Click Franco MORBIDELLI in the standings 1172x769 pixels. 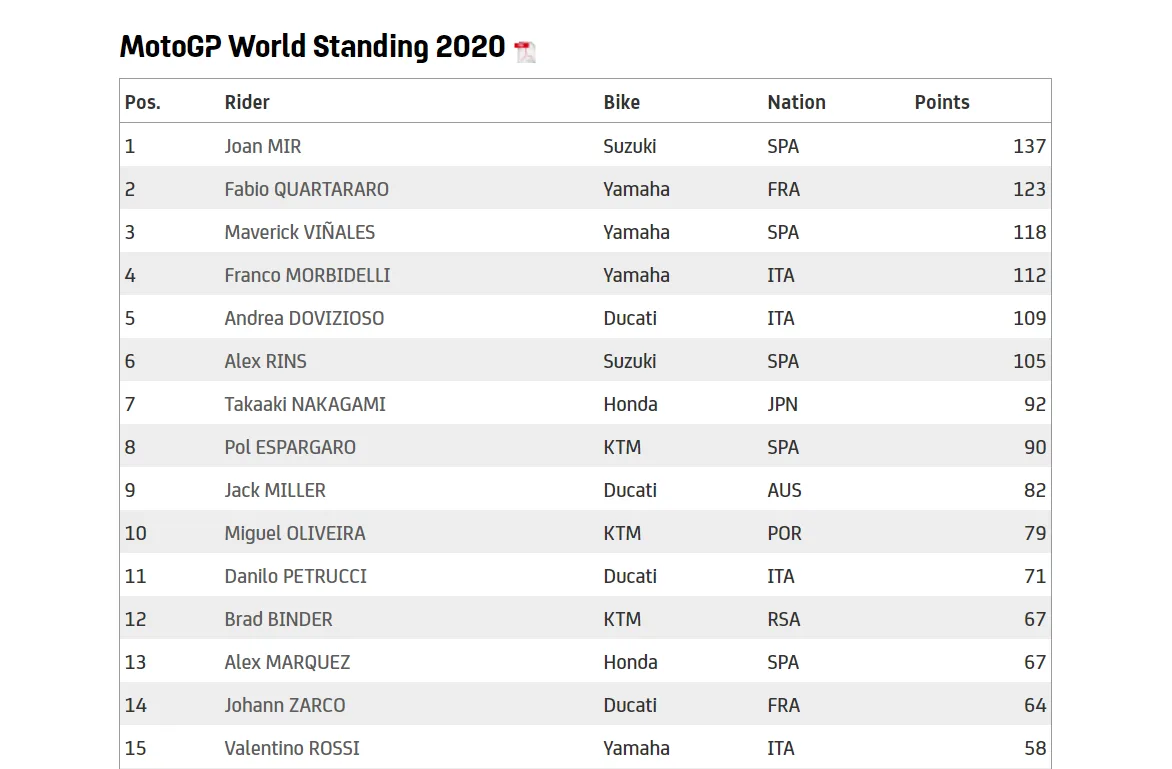pyautogui.click(x=307, y=276)
